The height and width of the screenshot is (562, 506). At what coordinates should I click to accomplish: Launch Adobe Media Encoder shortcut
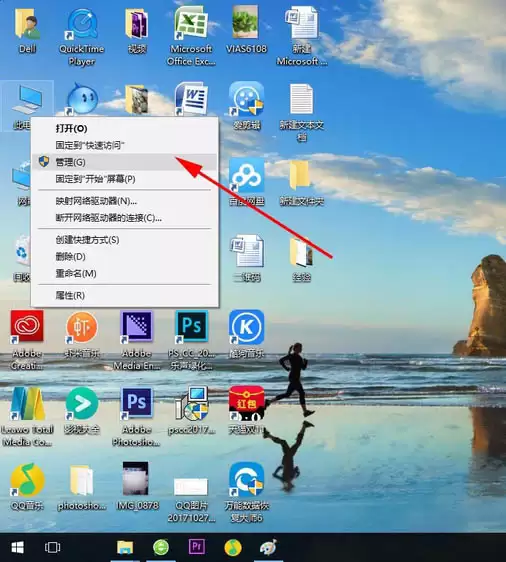click(x=137, y=326)
